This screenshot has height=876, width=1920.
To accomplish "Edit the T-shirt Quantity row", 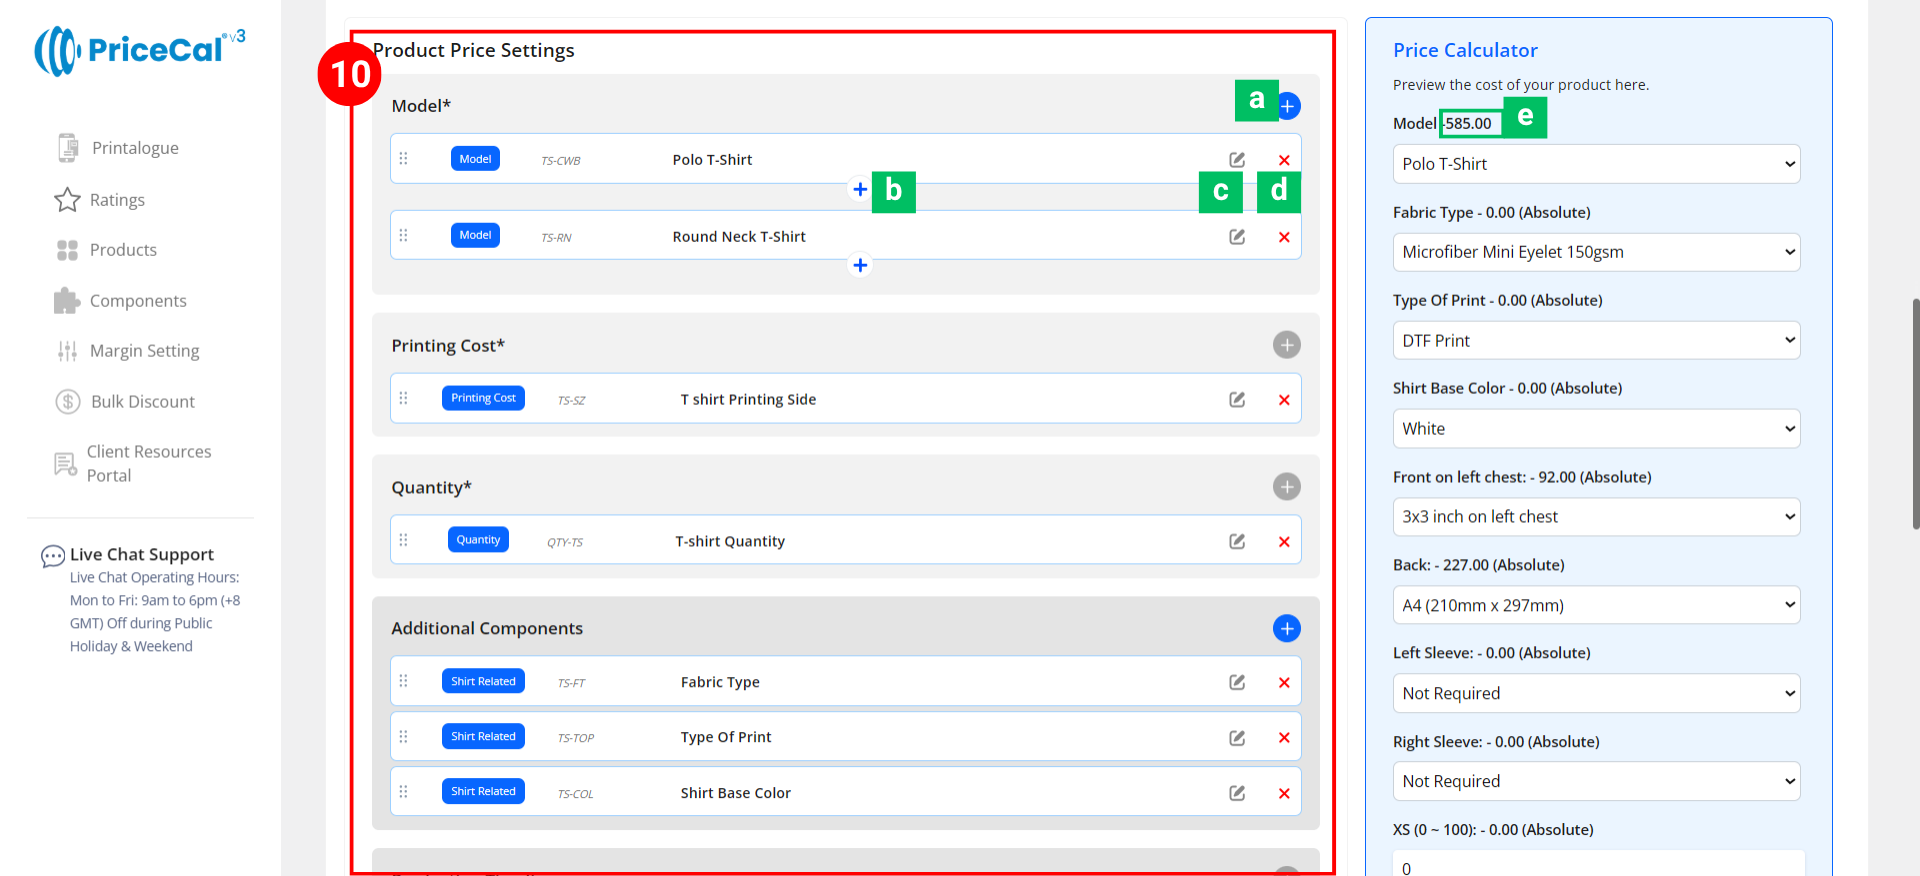I will 1237,541.
